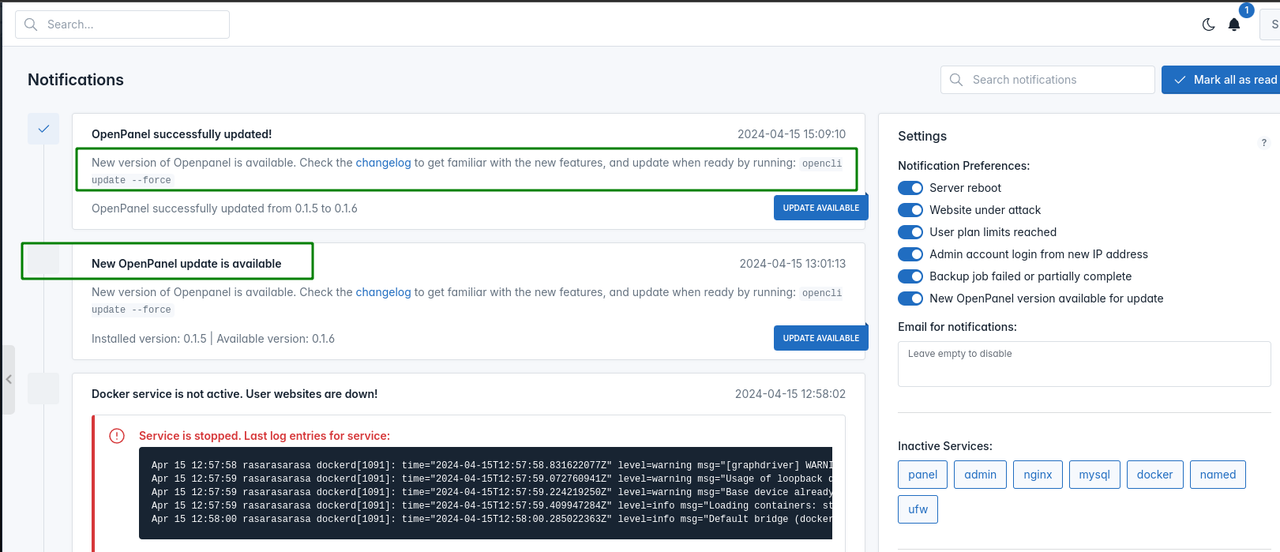
Task: Toggle Website under attack notifications
Action: pos(910,210)
